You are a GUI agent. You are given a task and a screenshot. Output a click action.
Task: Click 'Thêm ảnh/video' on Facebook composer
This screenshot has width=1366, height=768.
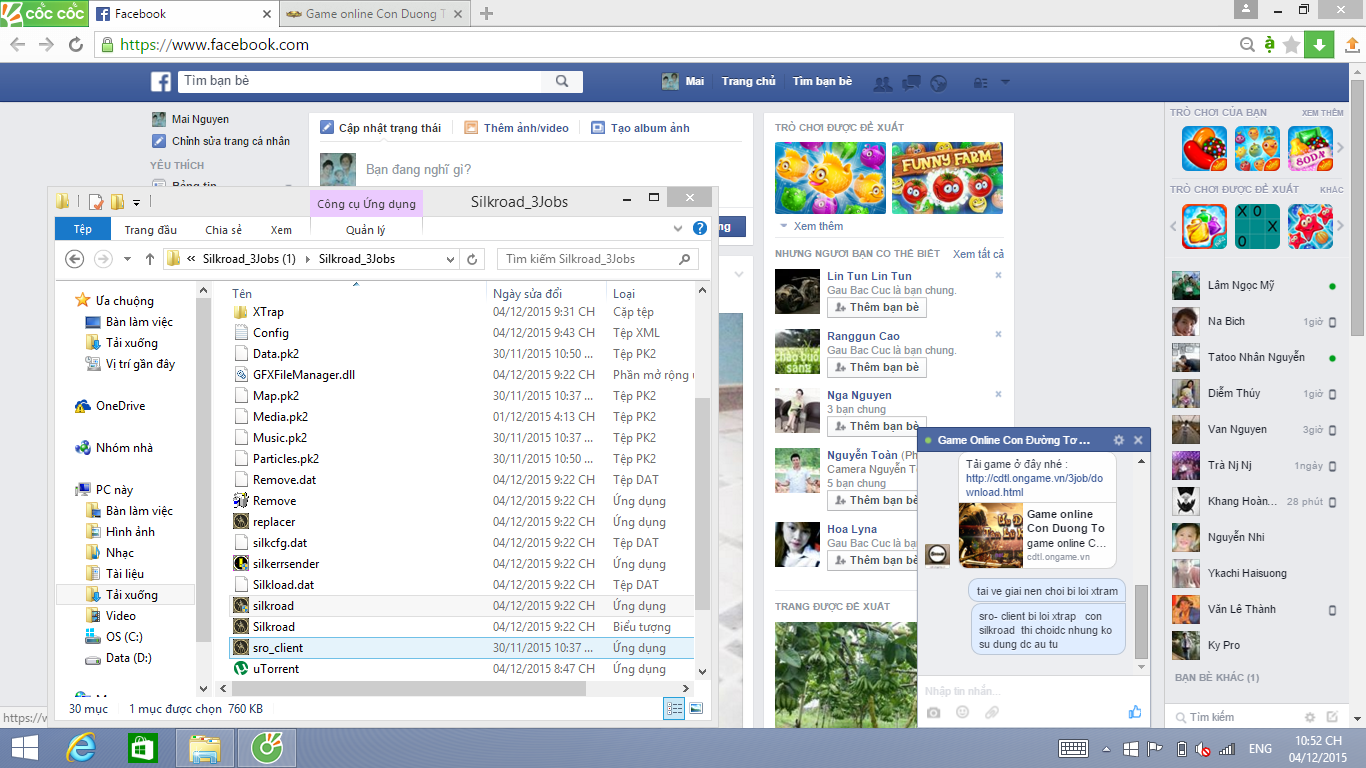(x=516, y=128)
